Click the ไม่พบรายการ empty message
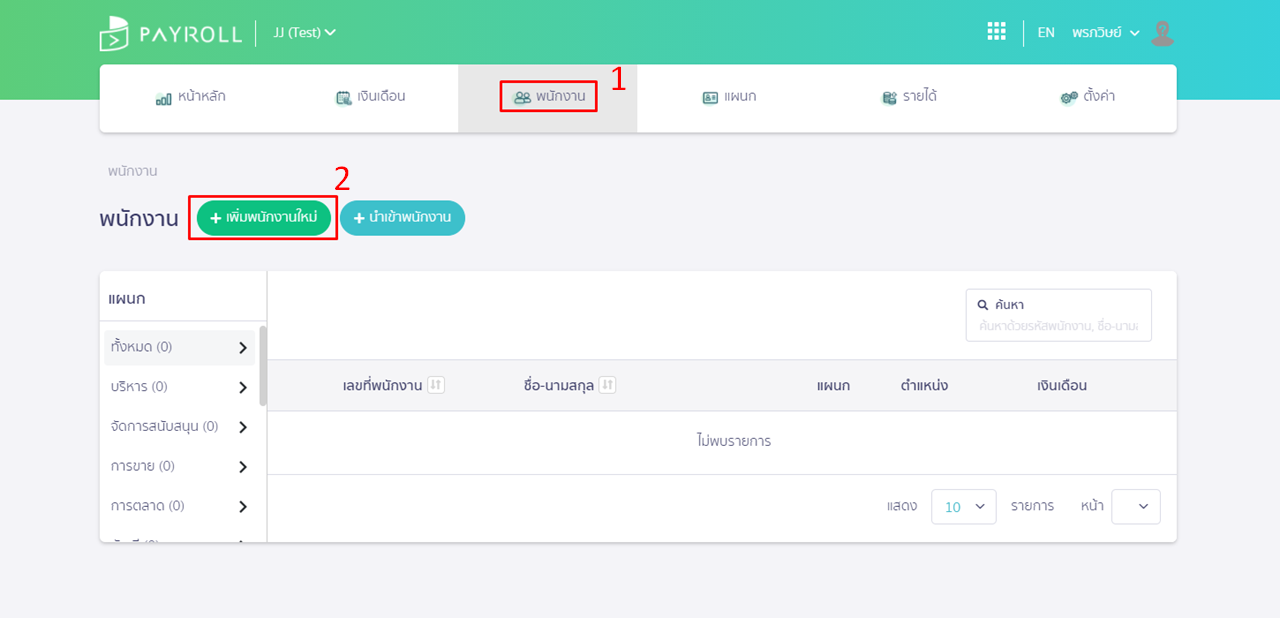 pos(734,441)
